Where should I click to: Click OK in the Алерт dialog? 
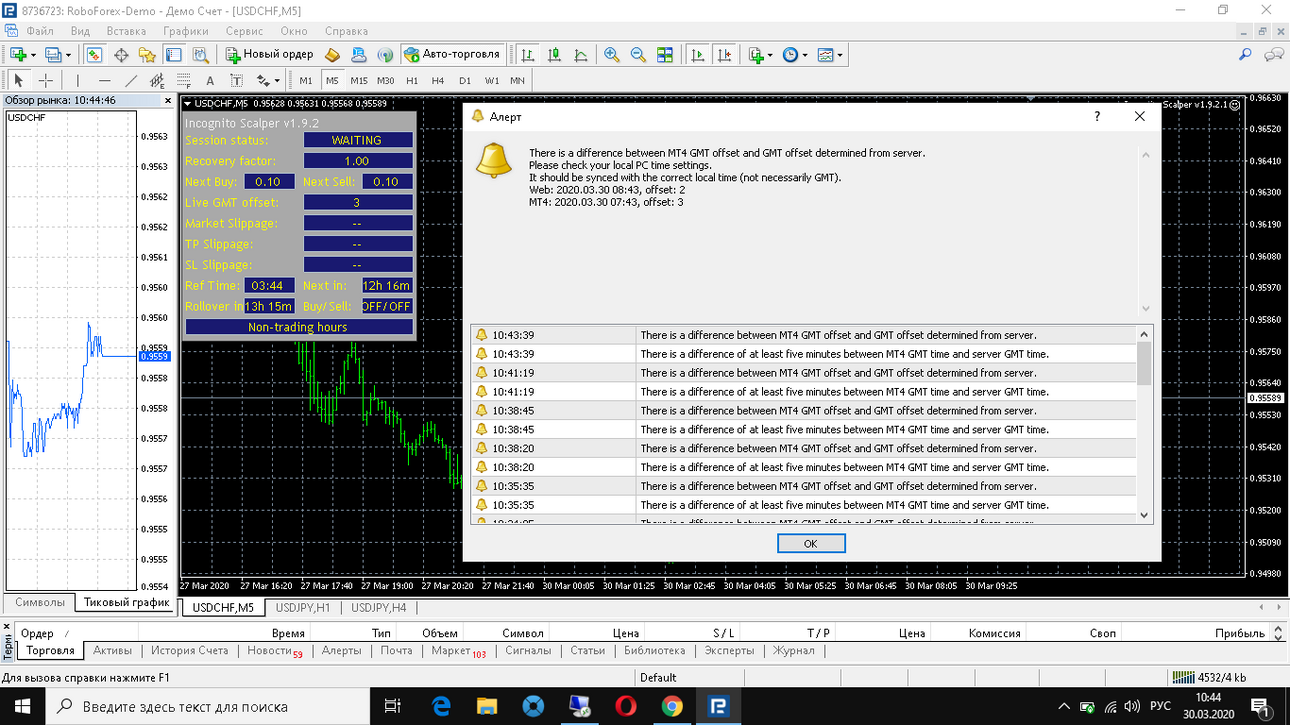[x=811, y=543]
